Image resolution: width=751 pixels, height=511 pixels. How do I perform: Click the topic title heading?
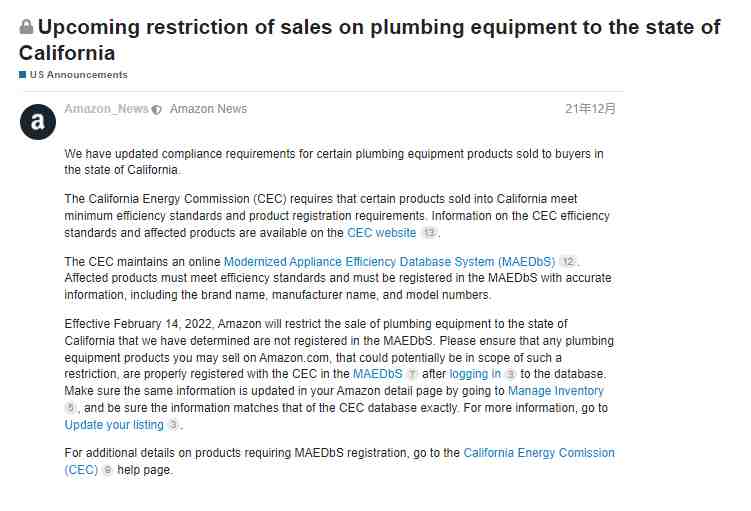click(370, 40)
